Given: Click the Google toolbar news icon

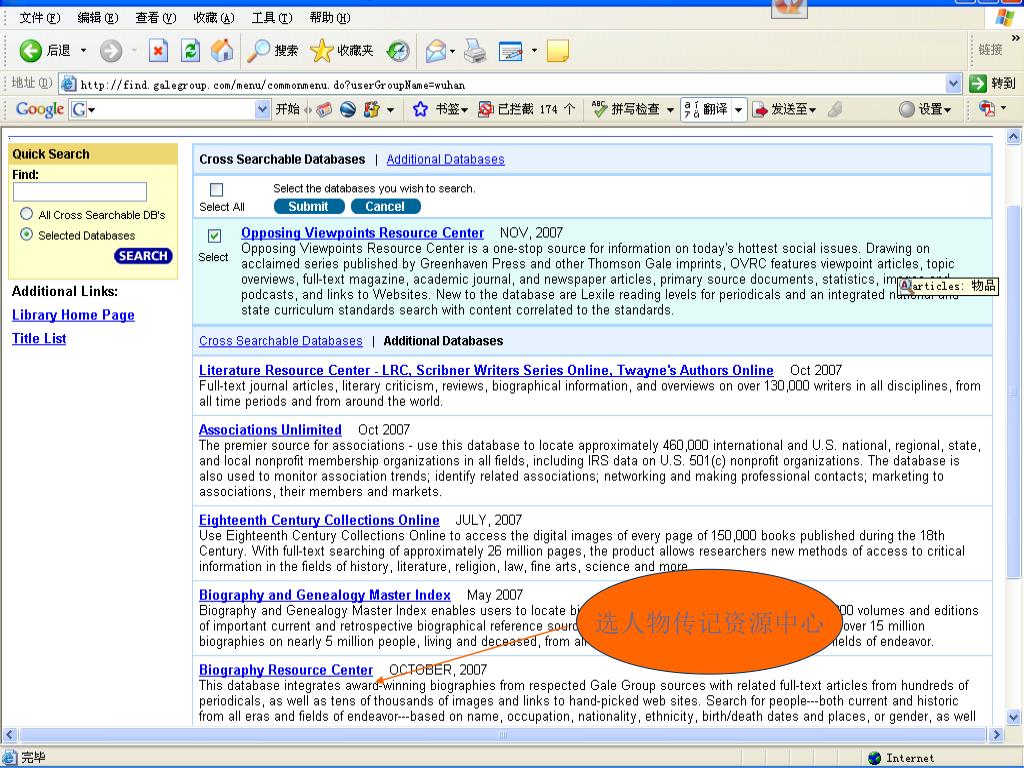Looking at the screenshot, I should 325,109.
